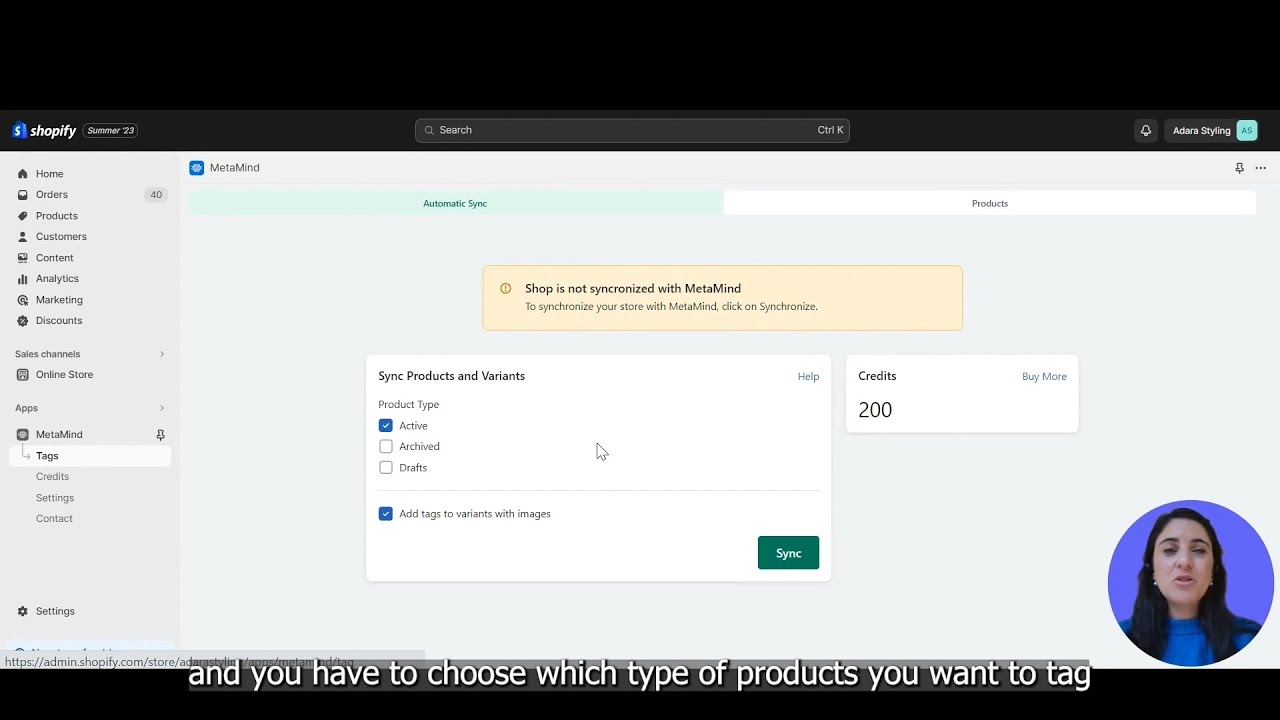This screenshot has height=720, width=1280.
Task: Click the notifications bell icon
Action: [1146, 130]
